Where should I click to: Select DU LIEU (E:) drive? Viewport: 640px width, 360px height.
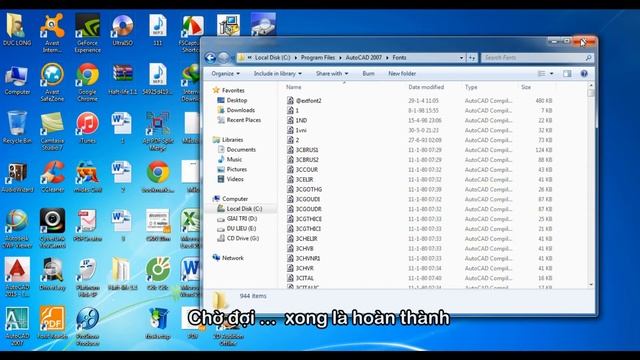[236, 228]
